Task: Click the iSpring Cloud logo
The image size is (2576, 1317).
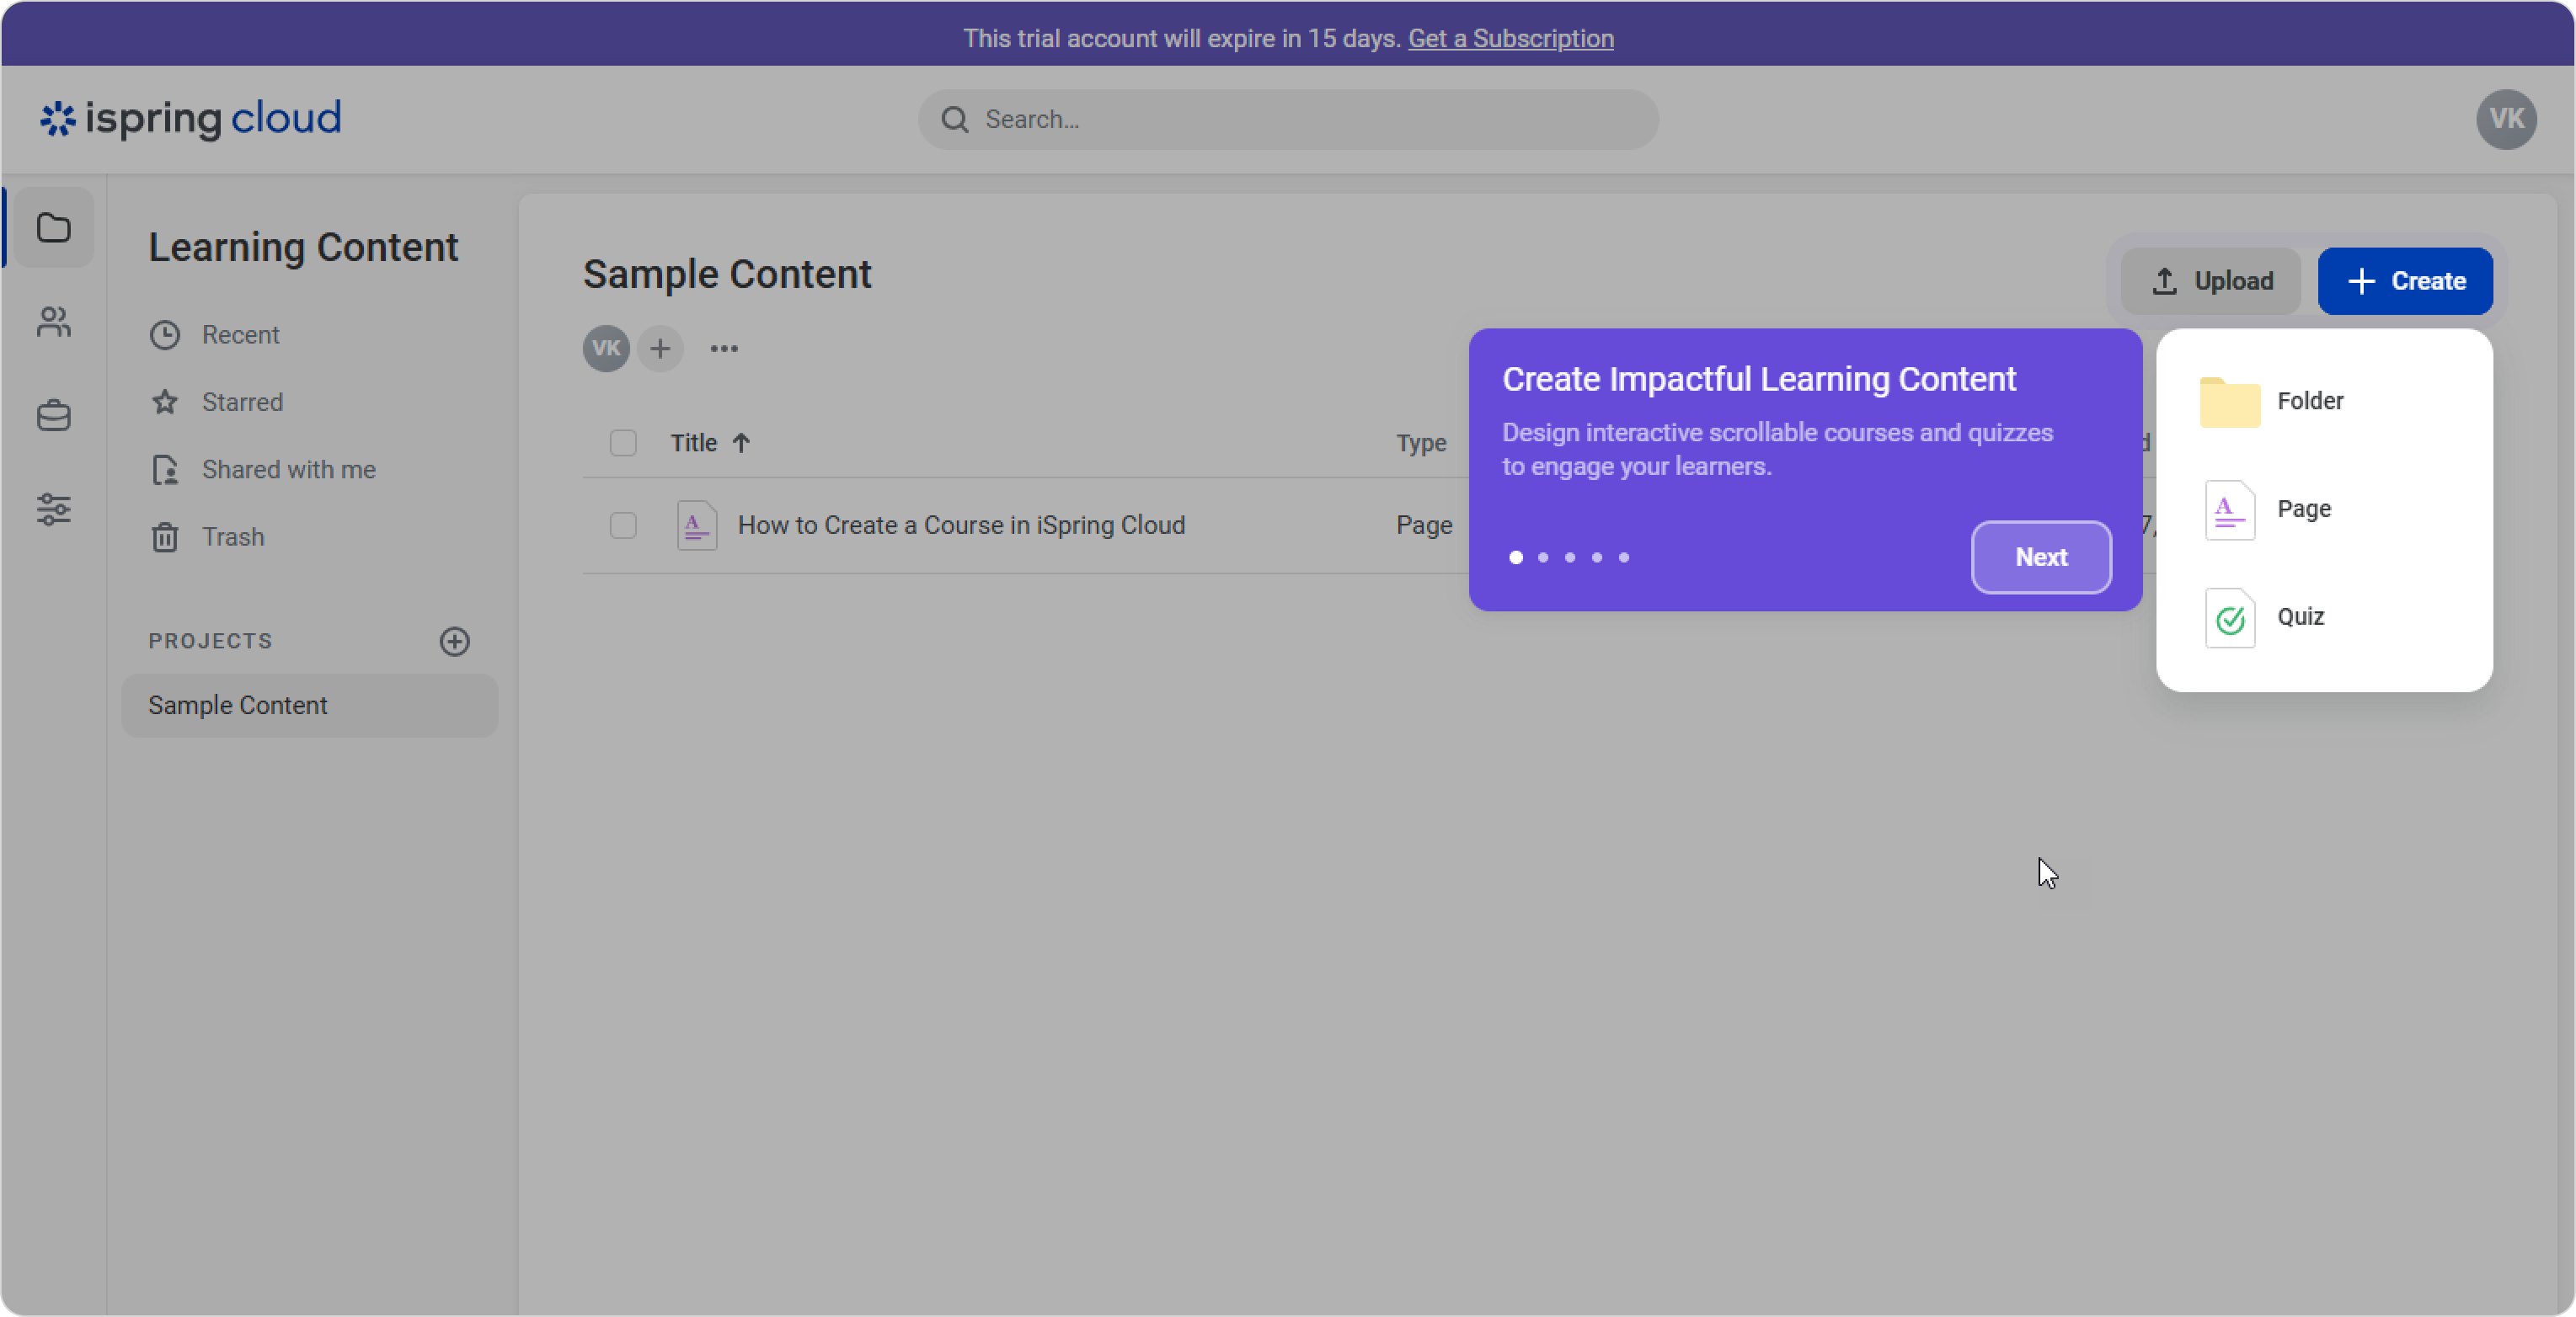Action: coord(191,119)
